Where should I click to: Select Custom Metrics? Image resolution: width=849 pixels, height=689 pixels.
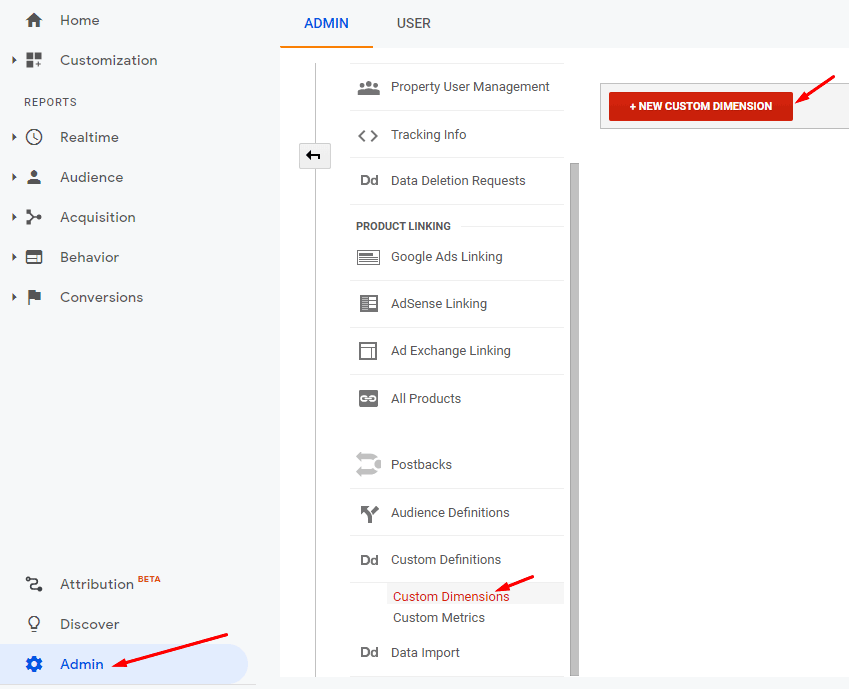point(439,618)
